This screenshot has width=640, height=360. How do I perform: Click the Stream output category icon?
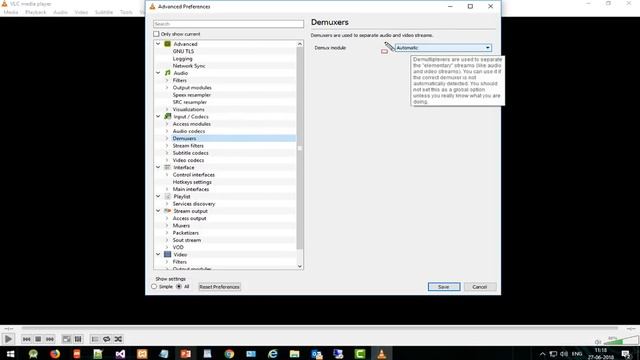click(167, 211)
